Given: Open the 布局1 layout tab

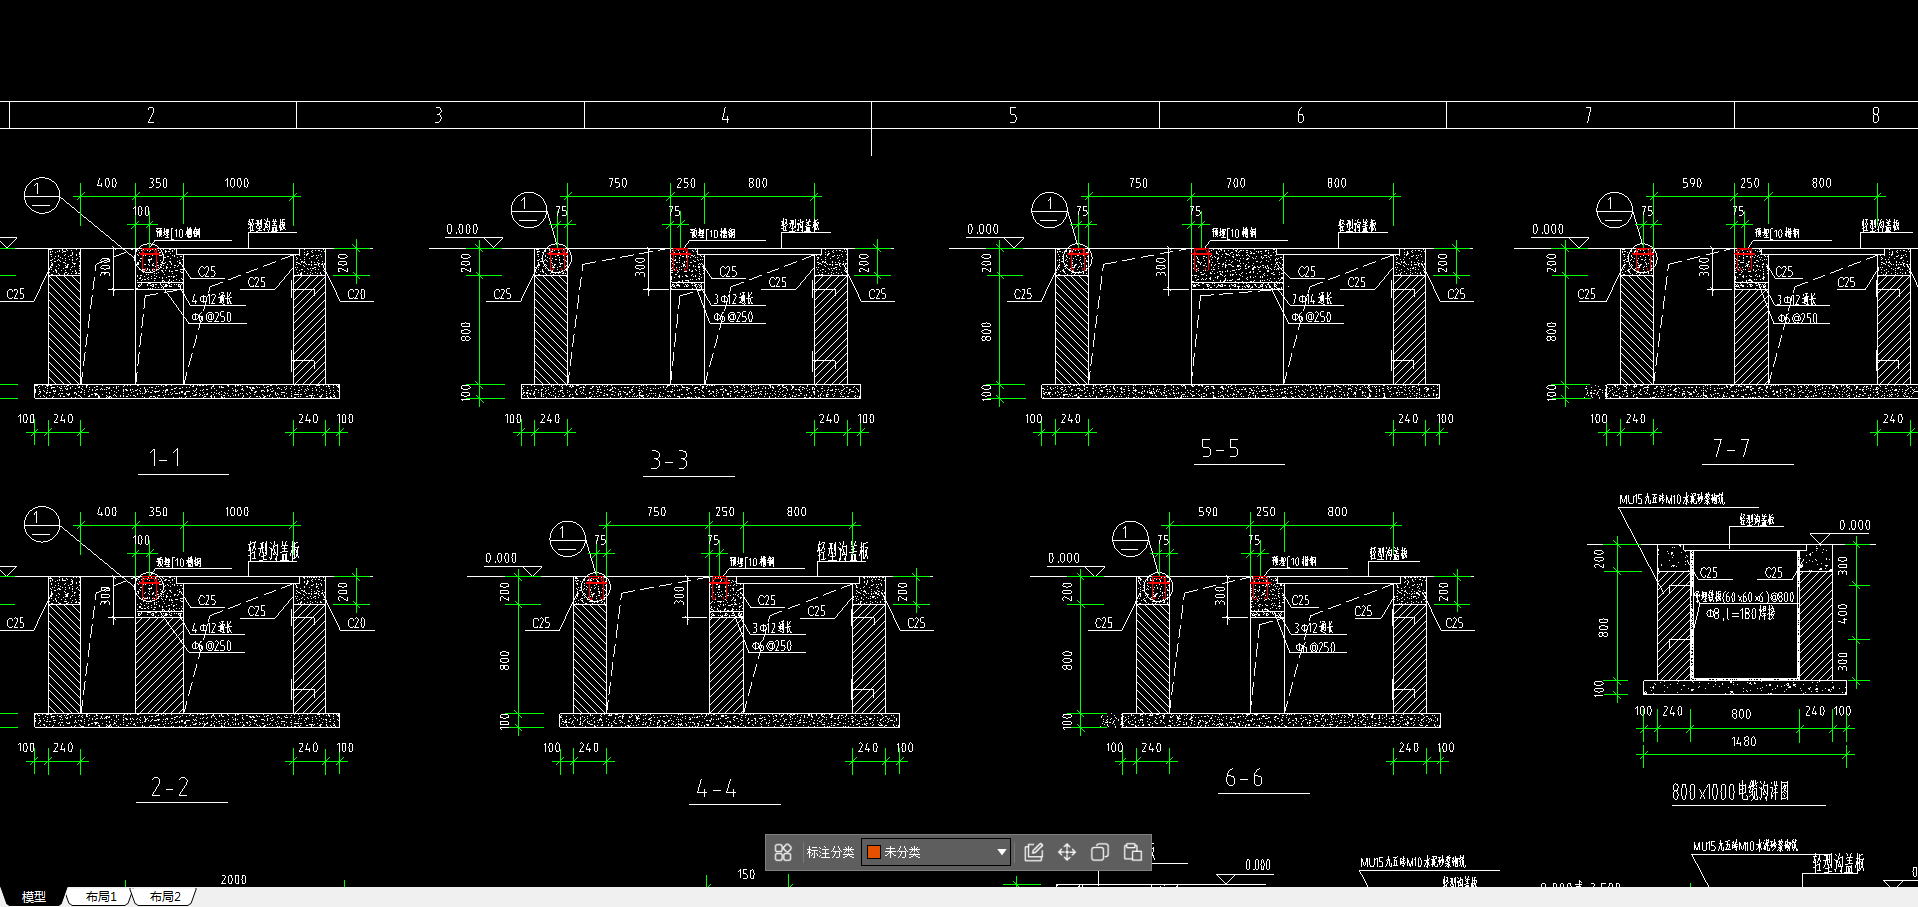Looking at the screenshot, I should pyautogui.click(x=101, y=897).
